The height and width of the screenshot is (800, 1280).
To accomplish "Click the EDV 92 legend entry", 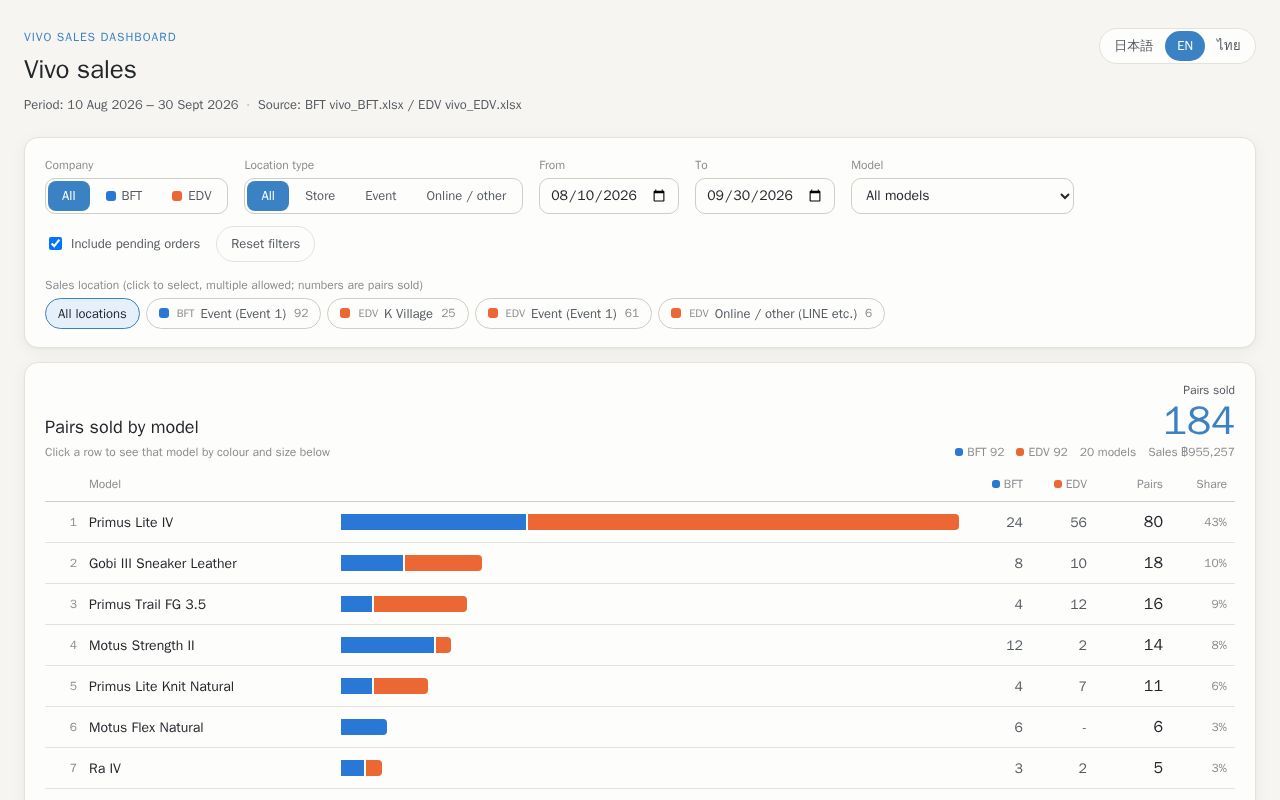I will tap(1042, 452).
